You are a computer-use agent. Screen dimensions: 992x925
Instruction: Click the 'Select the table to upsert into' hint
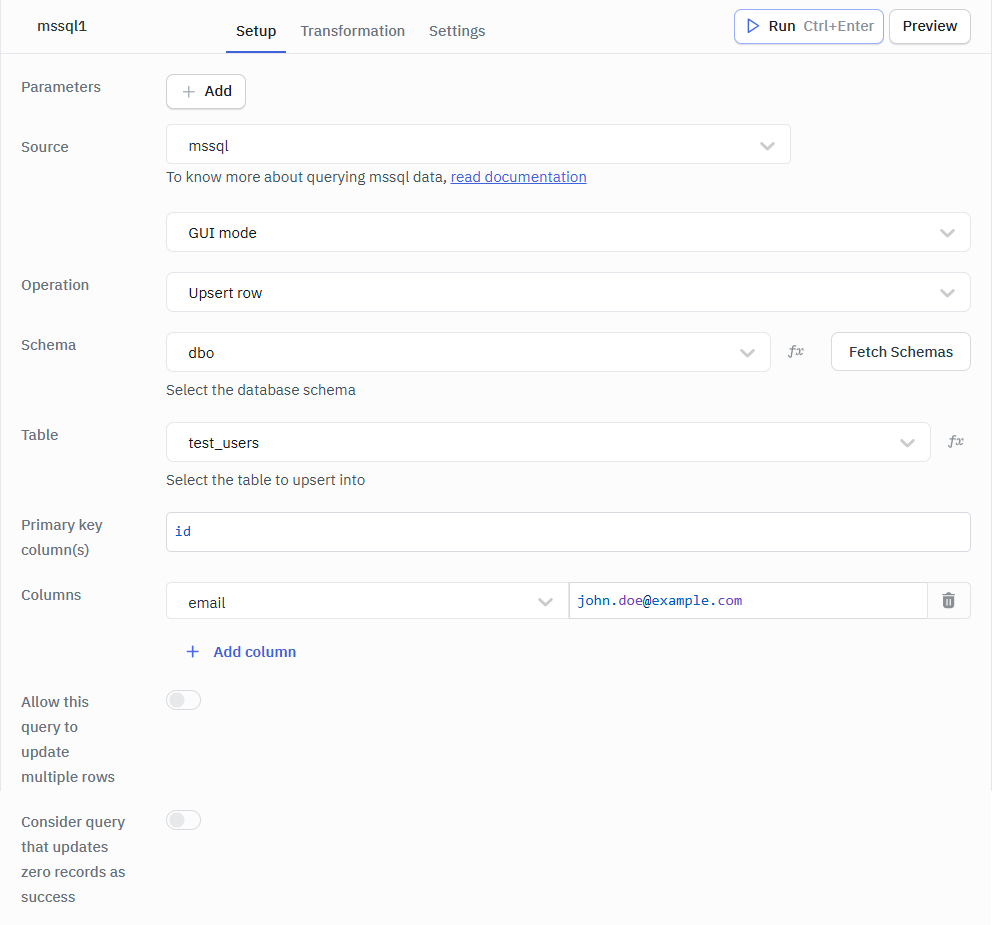(266, 480)
